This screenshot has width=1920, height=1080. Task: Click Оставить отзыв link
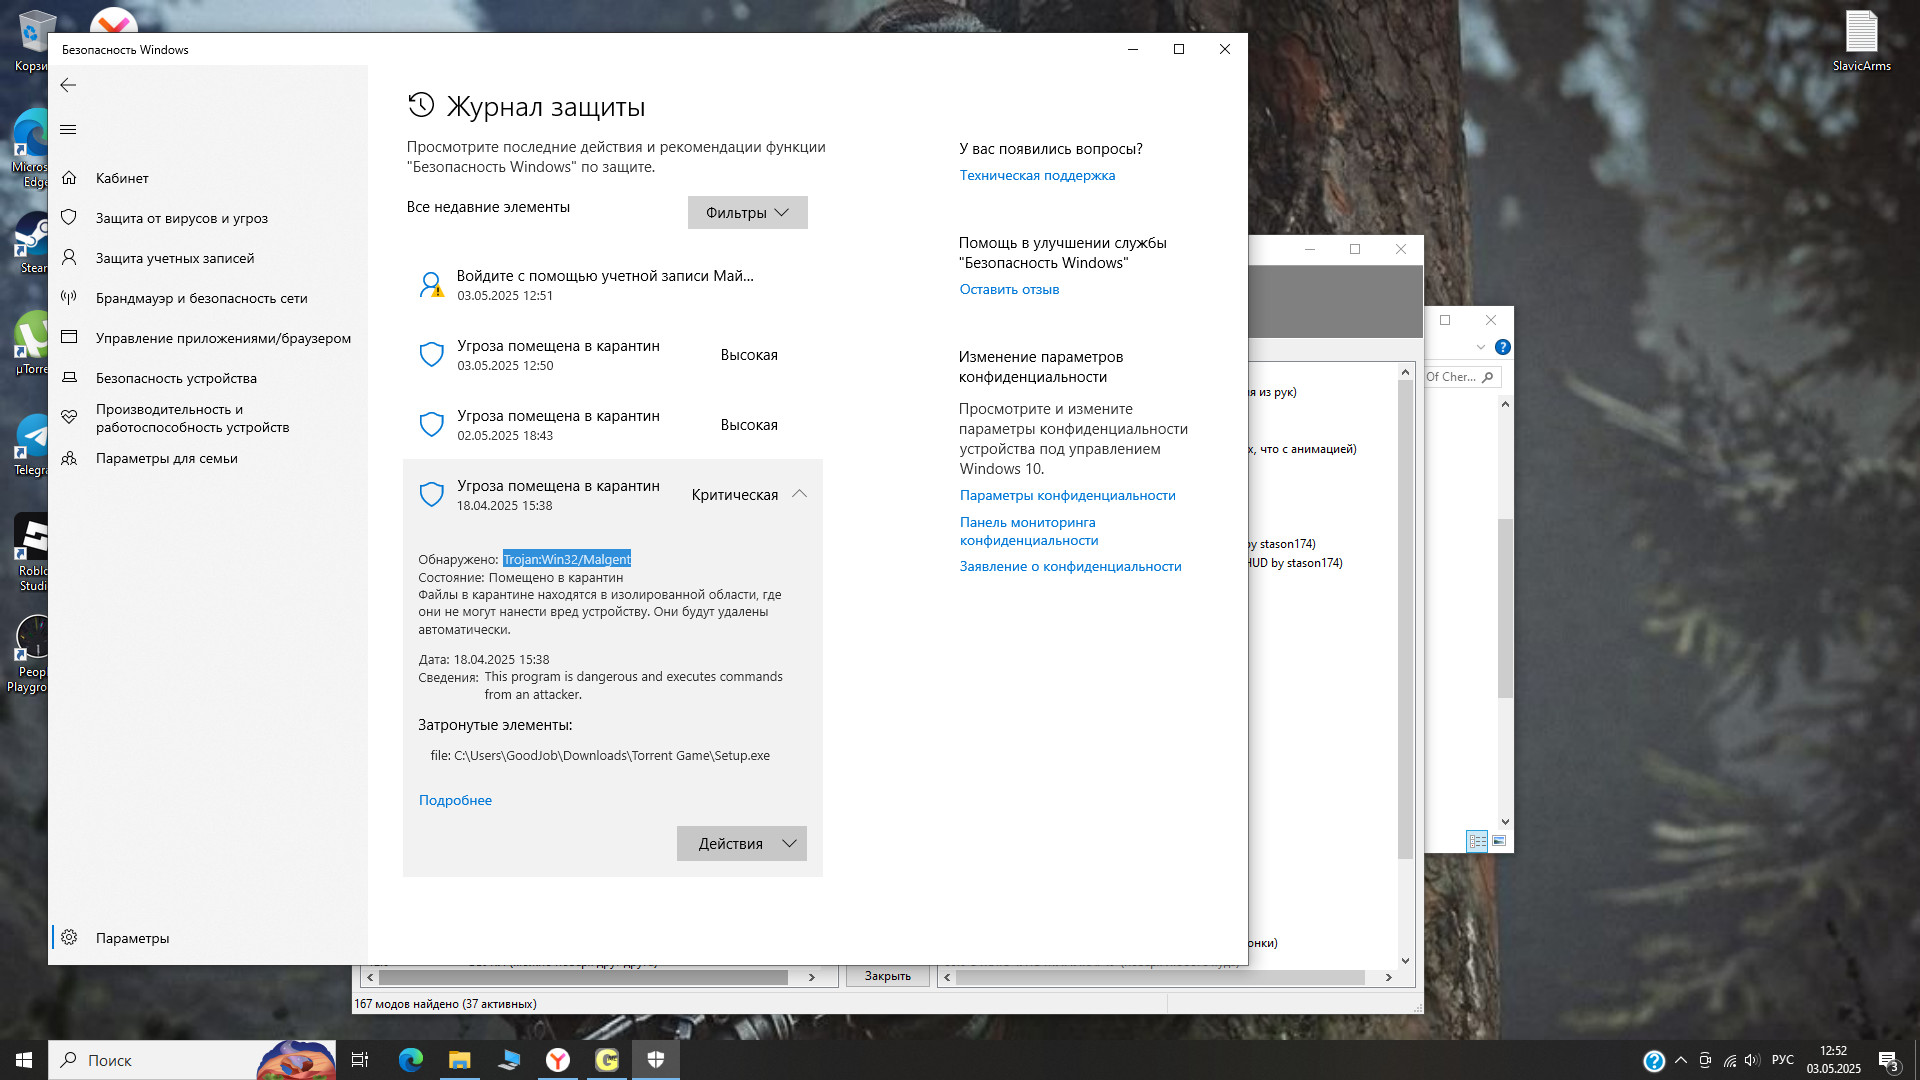[x=1009, y=289]
